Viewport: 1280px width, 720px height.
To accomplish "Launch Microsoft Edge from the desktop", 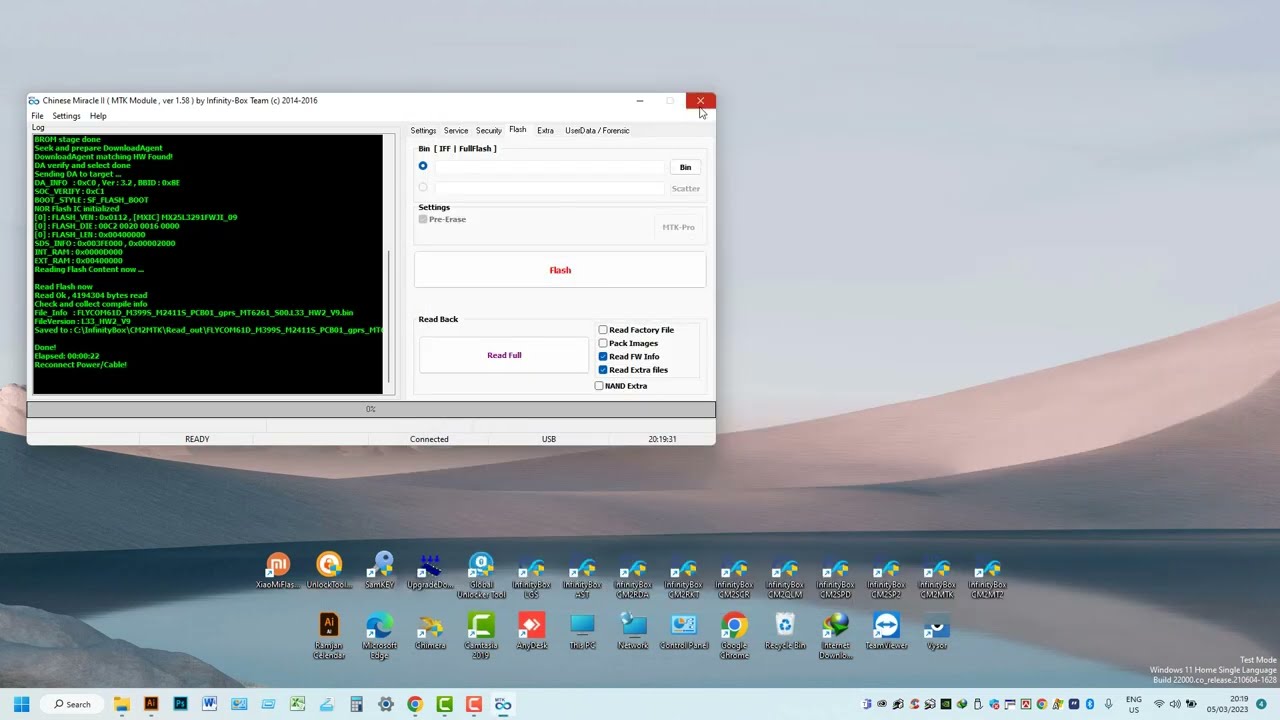I will [x=380, y=636].
